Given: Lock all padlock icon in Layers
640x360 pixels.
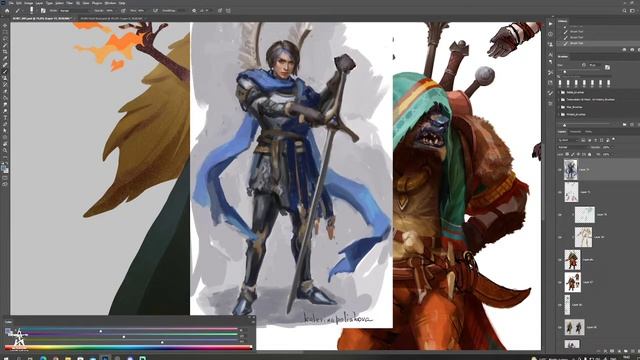Looking at the screenshot, I should click(x=589, y=154).
